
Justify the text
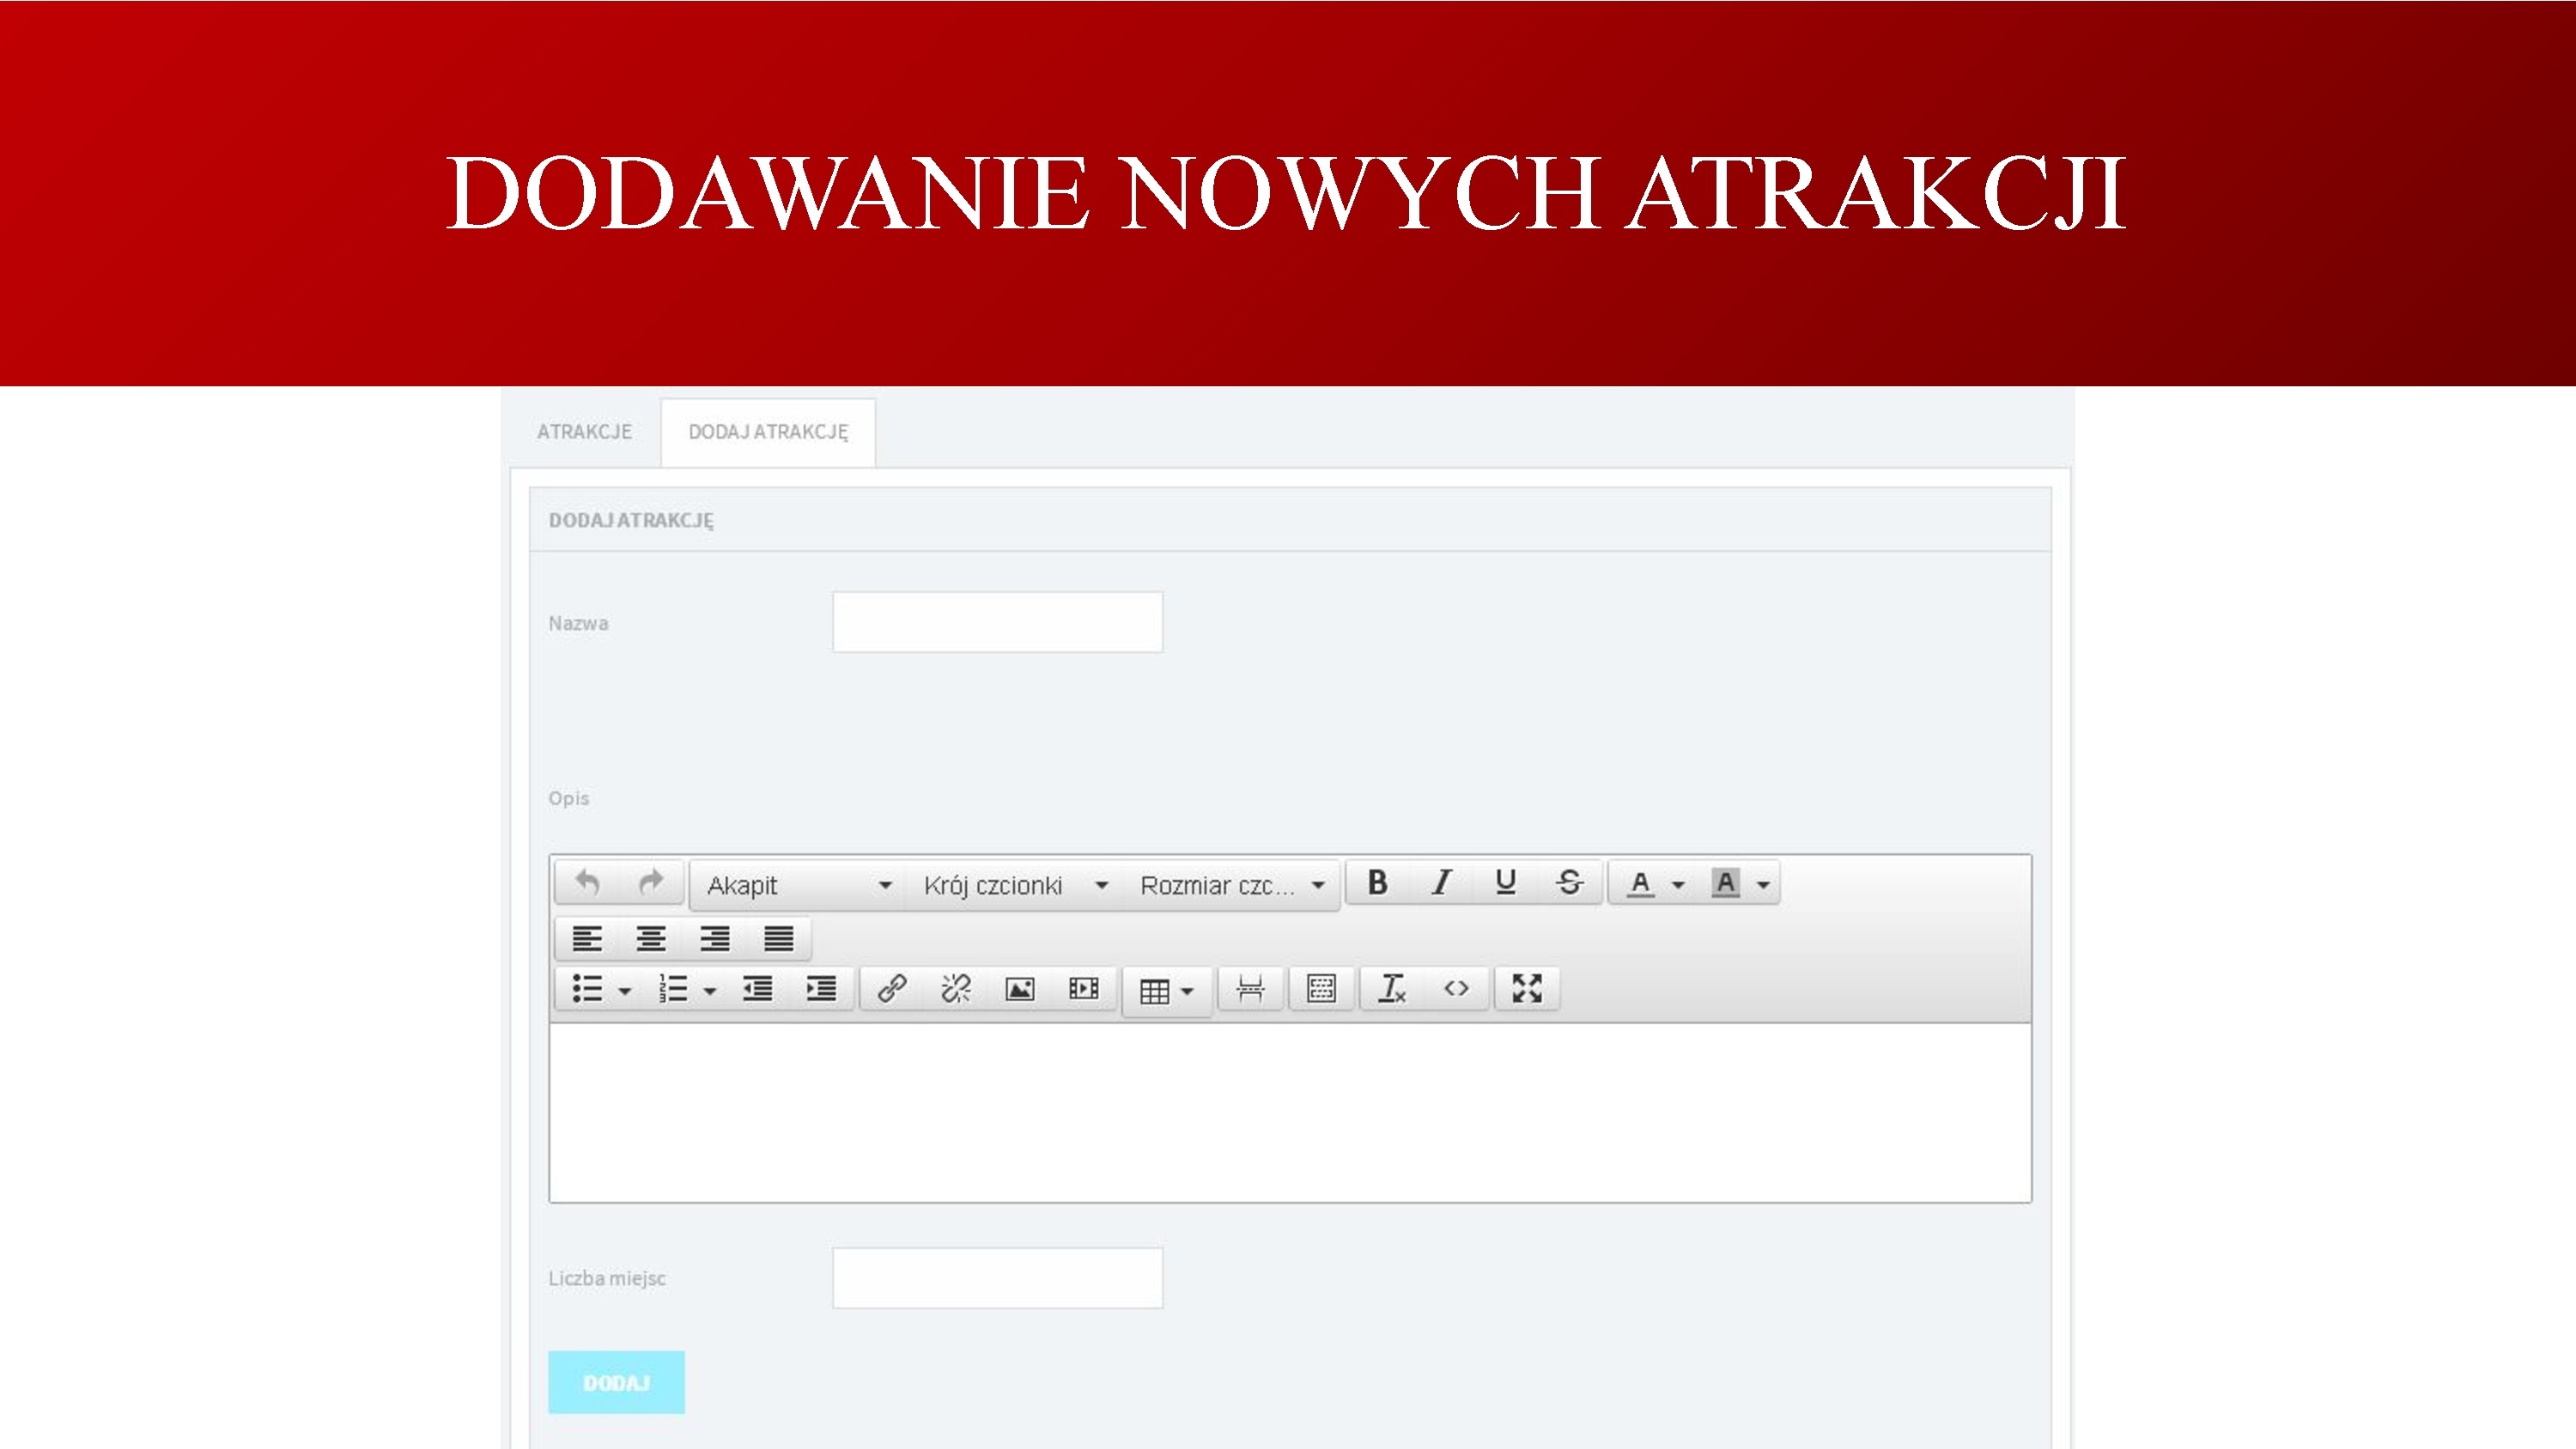(779, 938)
